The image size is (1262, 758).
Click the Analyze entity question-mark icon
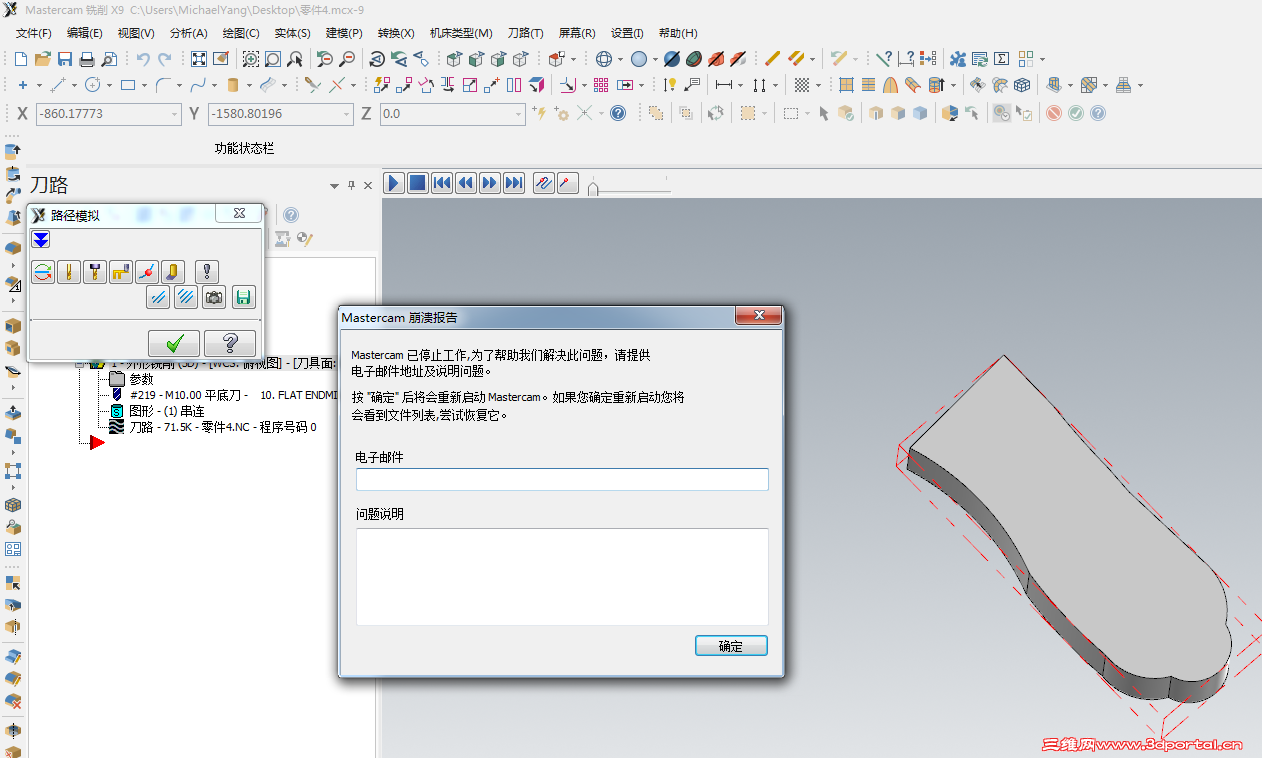883,59
